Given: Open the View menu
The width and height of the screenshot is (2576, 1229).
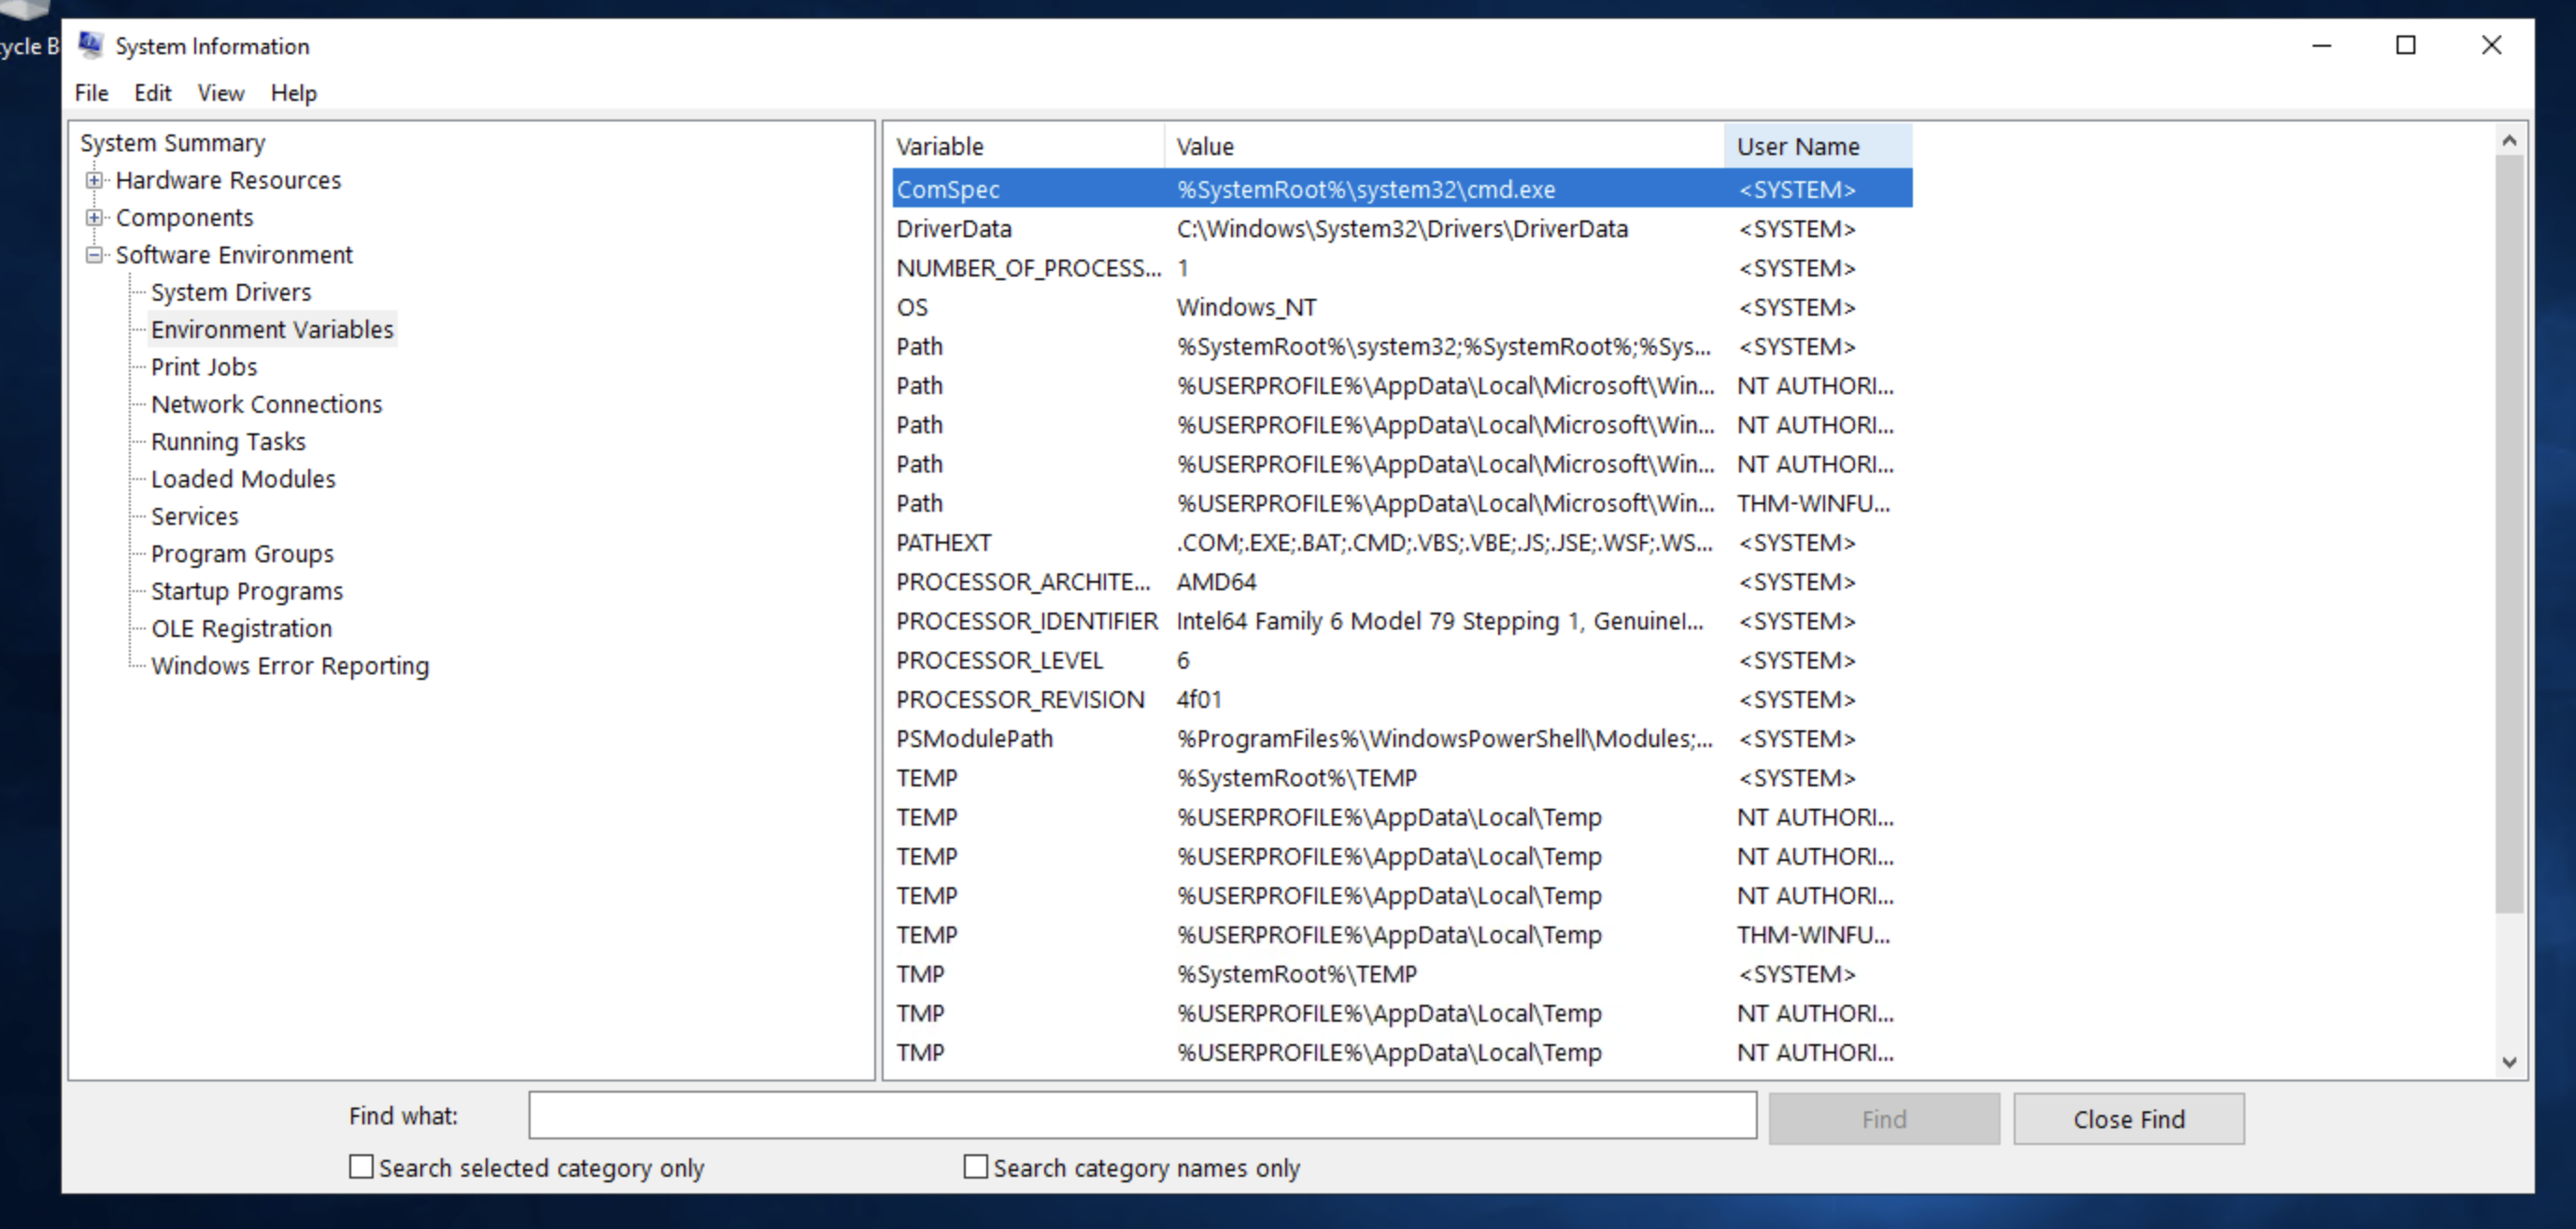Looking at the screenshot, I should [x=220, y=93].
